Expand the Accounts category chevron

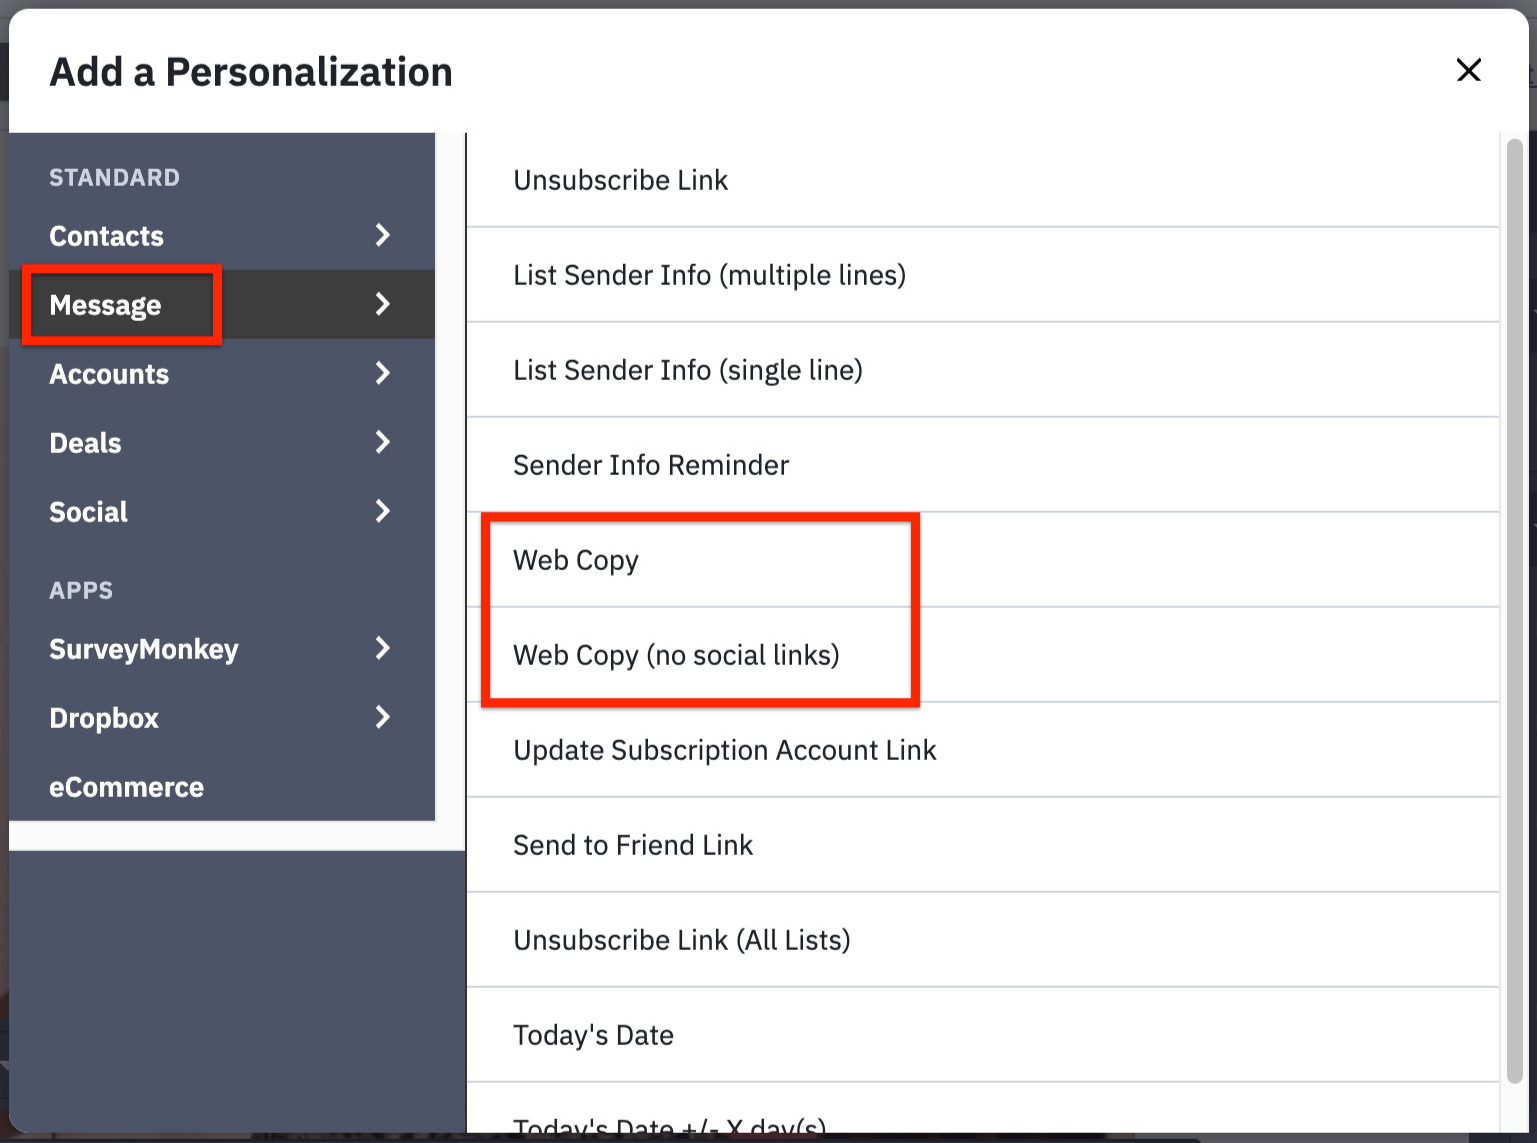[383, 373]
